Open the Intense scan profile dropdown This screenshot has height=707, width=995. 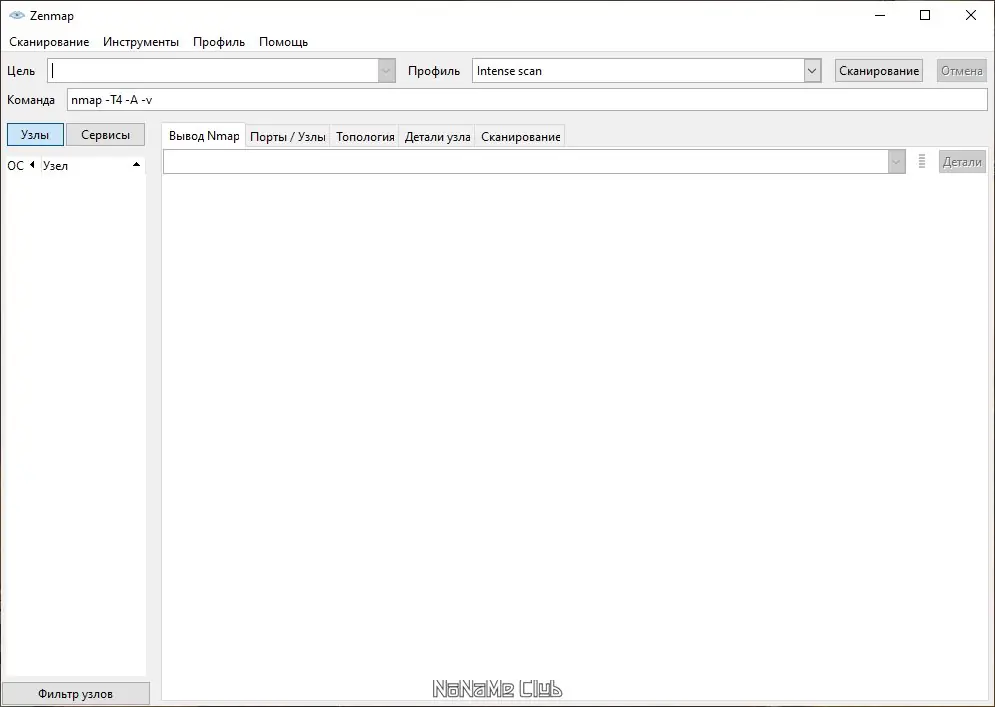[x=812, y=70]
